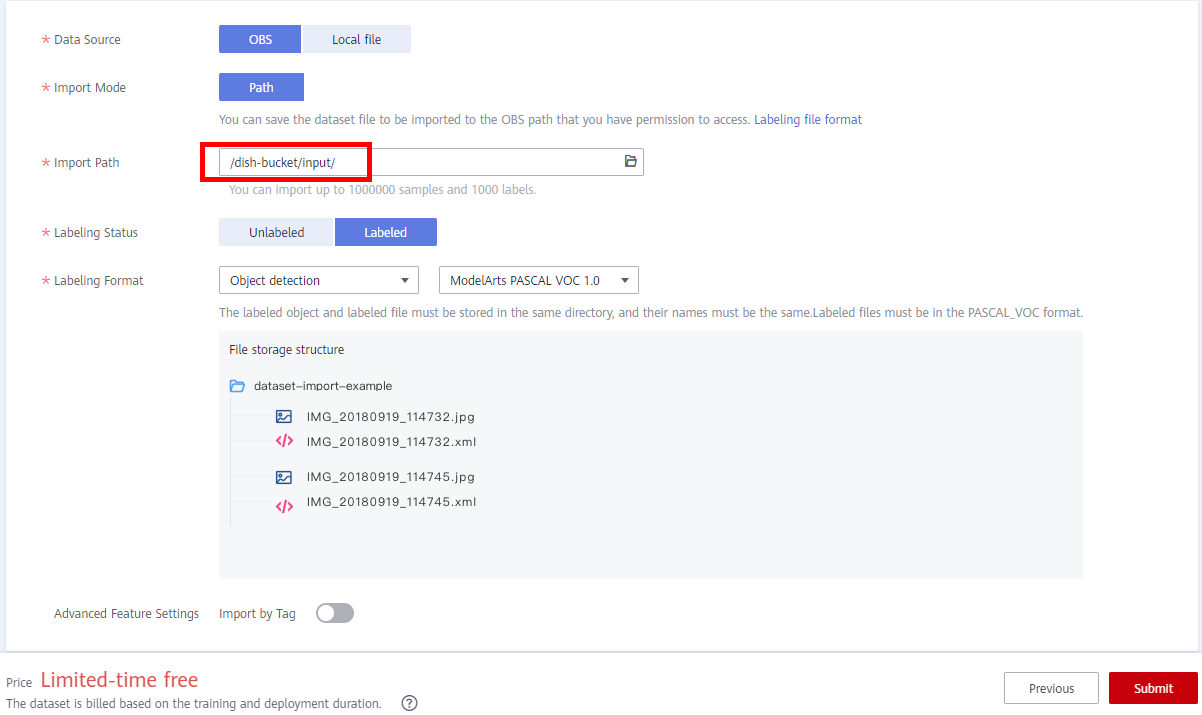Click the Import Path text field
Viewport: 1202px width, 715px height.
[420, 162]
